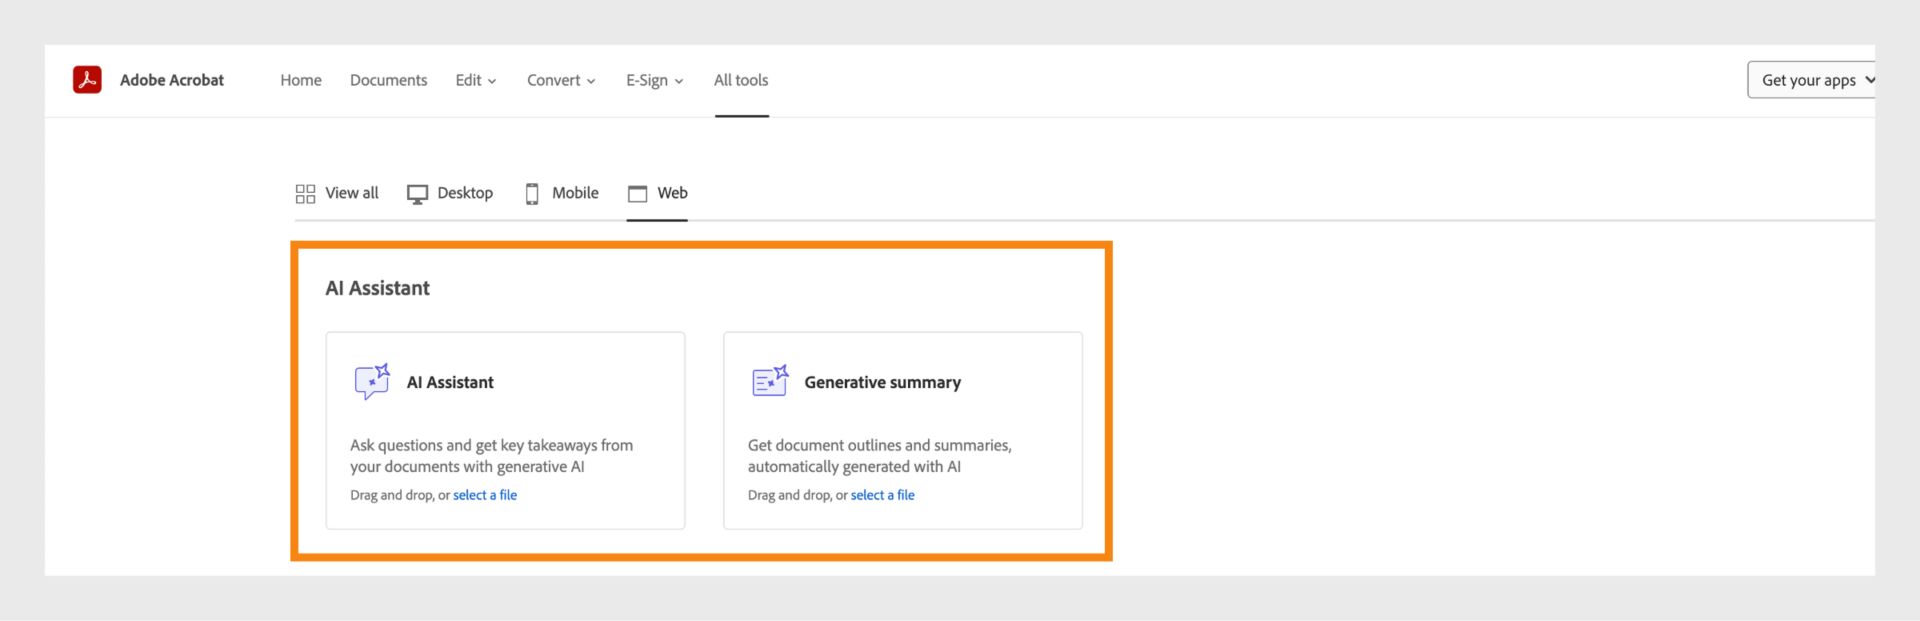Switch to the Desktop tab label
Screen dimensions: 1920x621
[x=465, y=193]
